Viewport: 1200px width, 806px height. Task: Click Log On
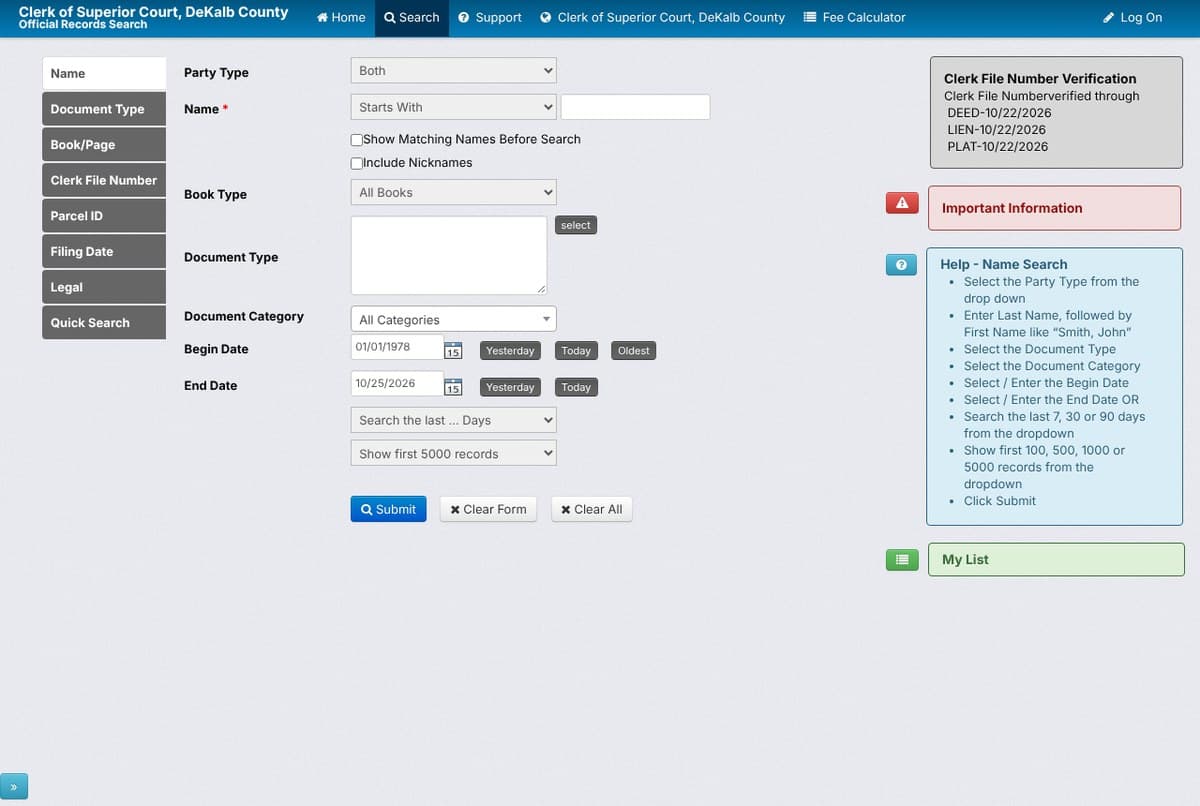pyautogui.click(x=1132, y=17)
